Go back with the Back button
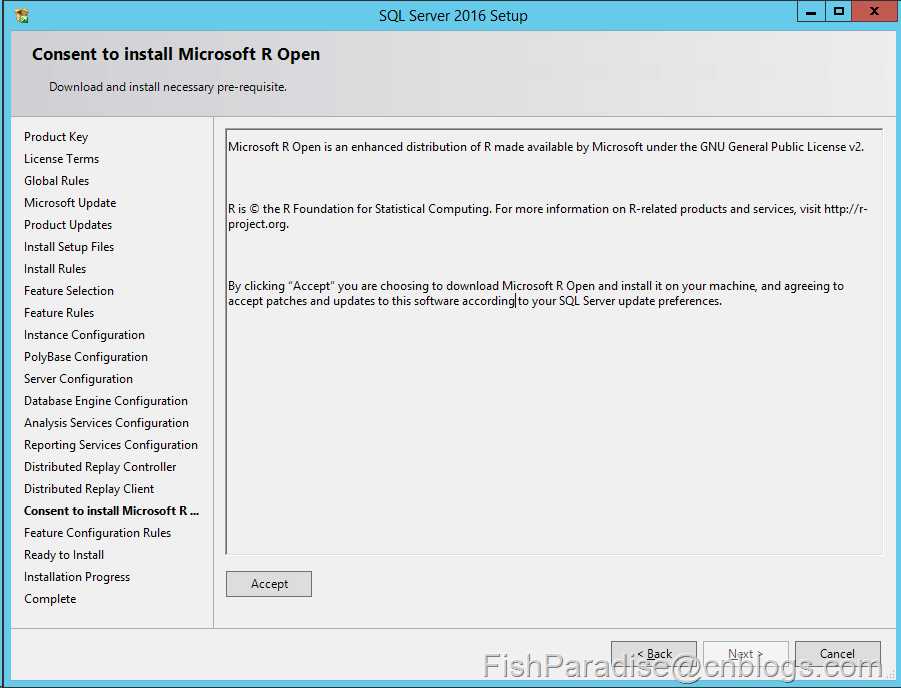The image size is (901, 688). 654,654
